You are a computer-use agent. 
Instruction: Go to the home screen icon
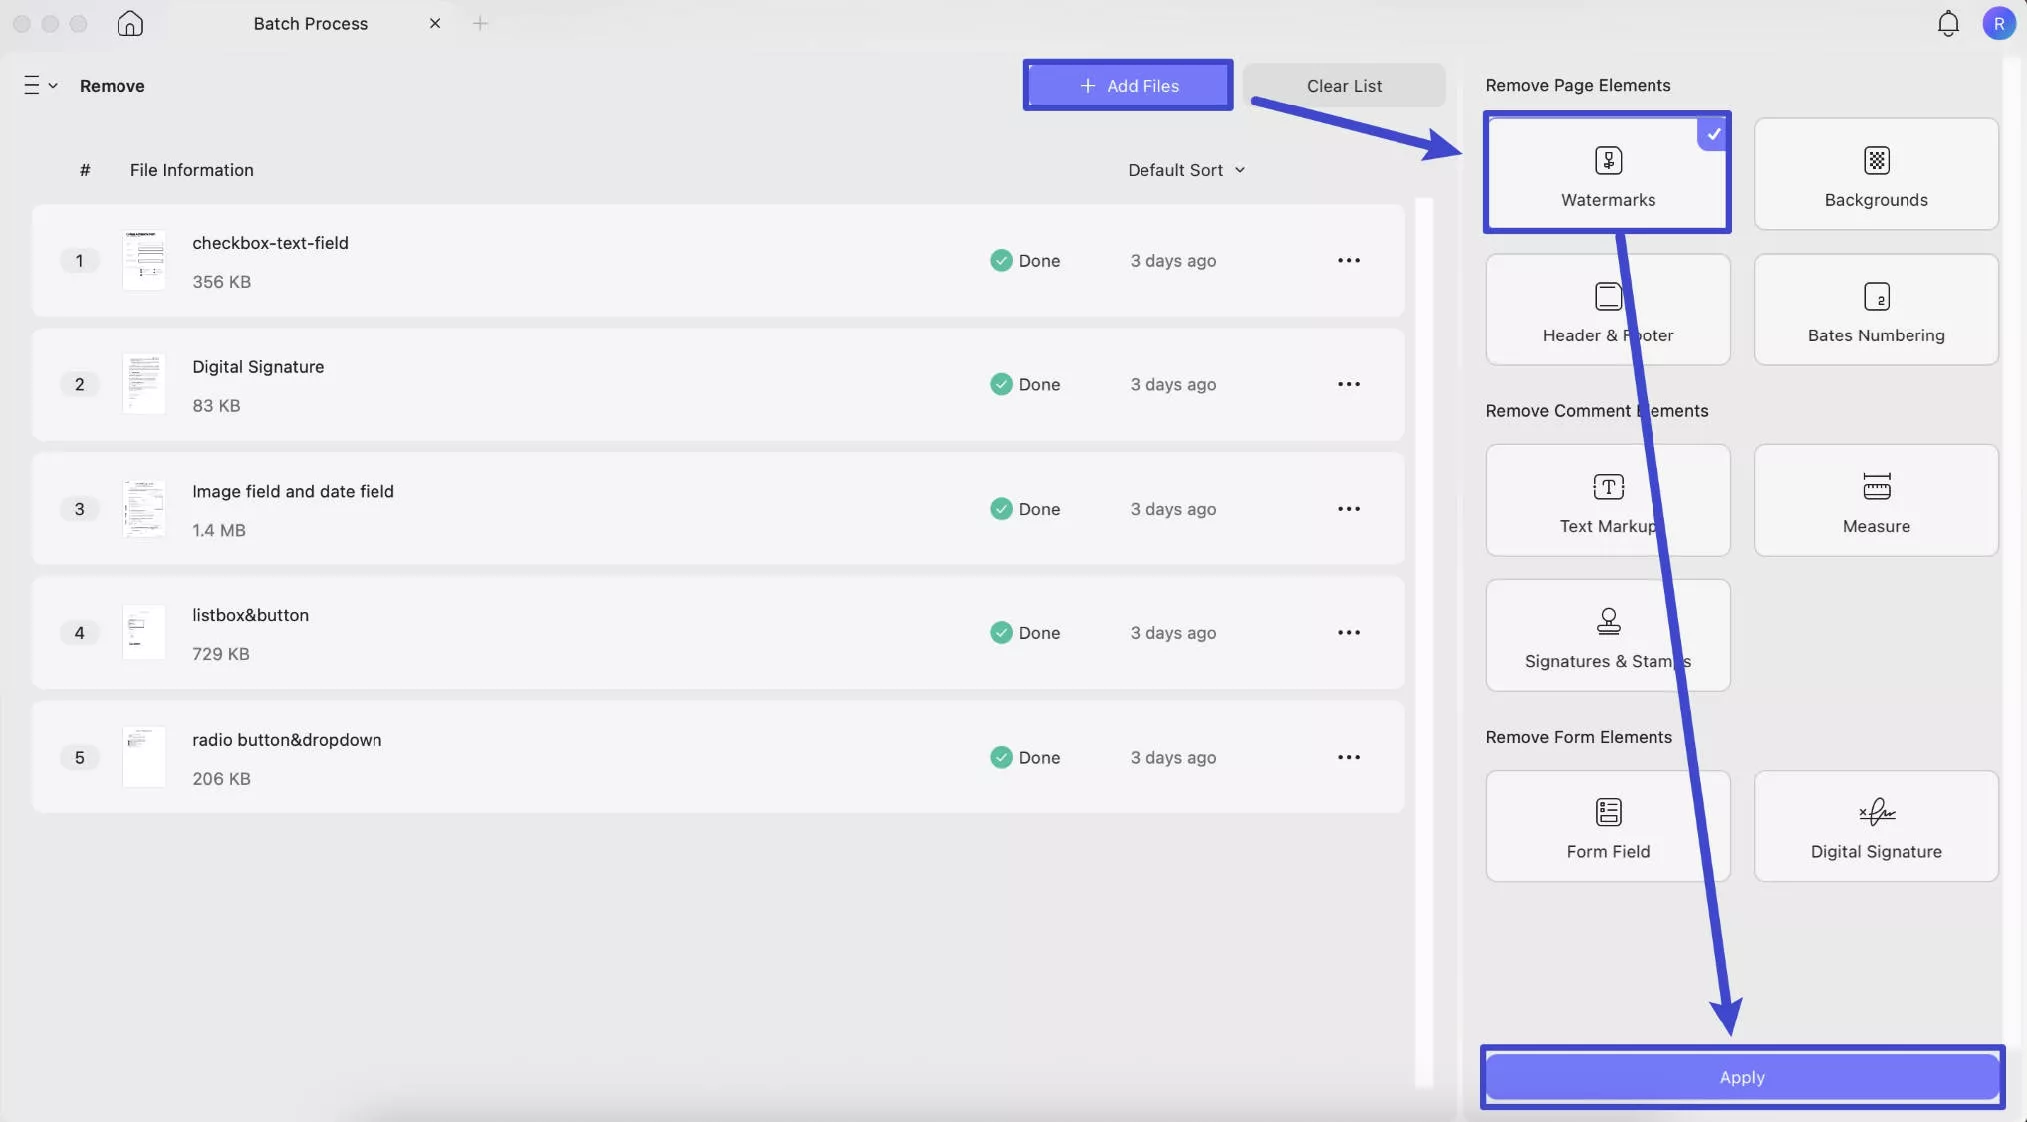pyautogui.click(x=130, y=24)
